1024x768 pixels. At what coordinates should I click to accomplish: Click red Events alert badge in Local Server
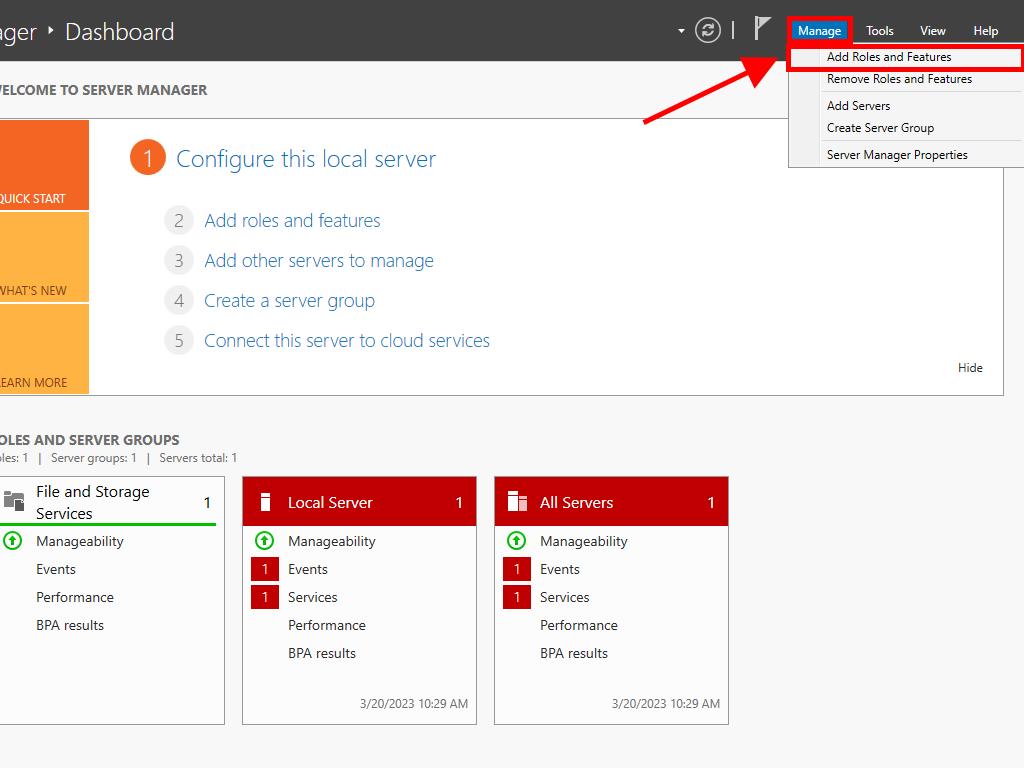pyautogui.click(x=264, y=569)
